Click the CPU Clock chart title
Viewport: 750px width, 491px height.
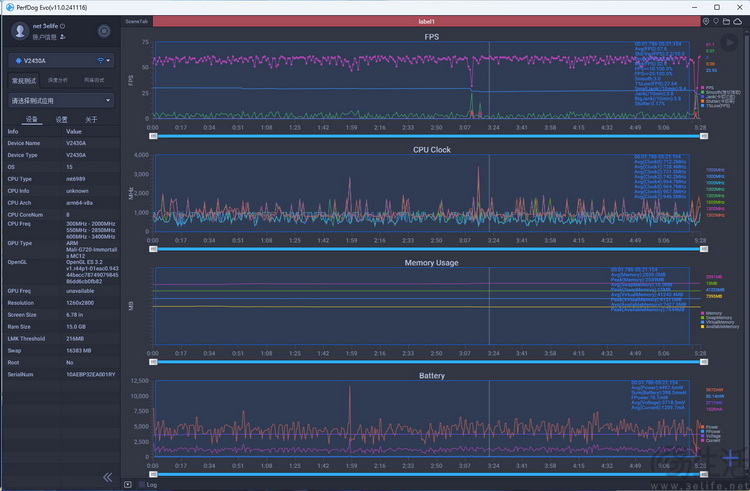pyautogui.click(x=431, y=150)
